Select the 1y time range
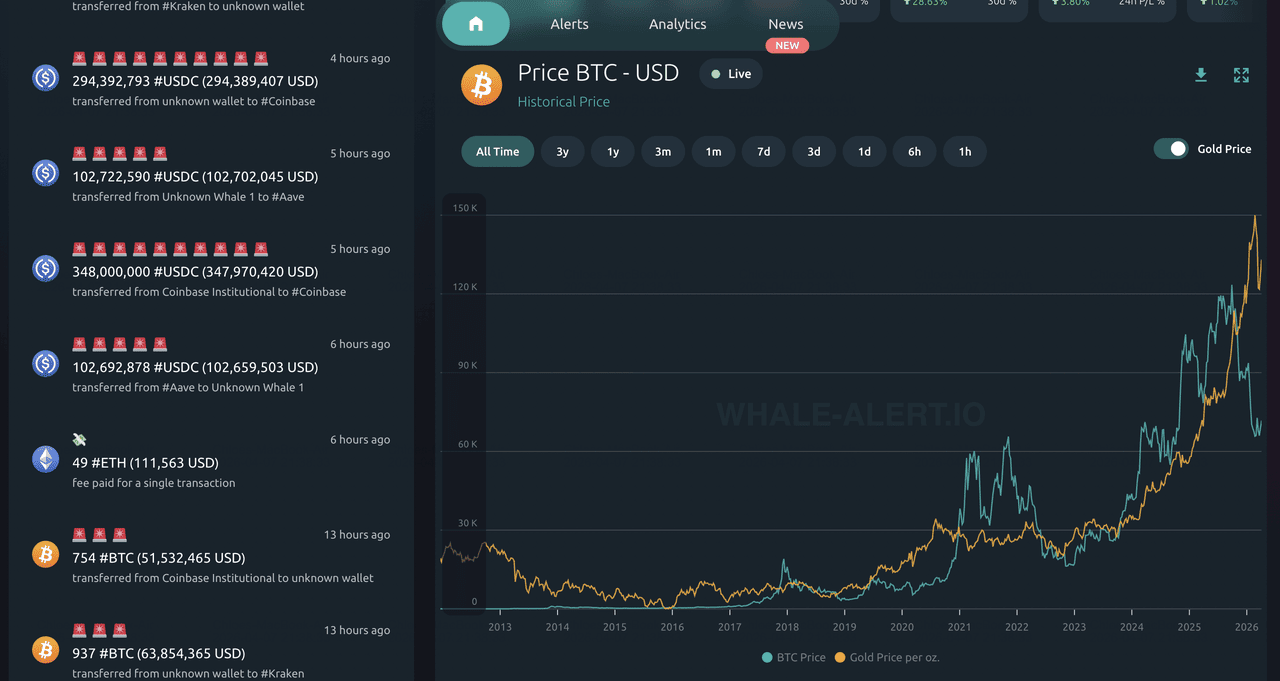Screen dimensions: 1280x681 pos(613,152)
